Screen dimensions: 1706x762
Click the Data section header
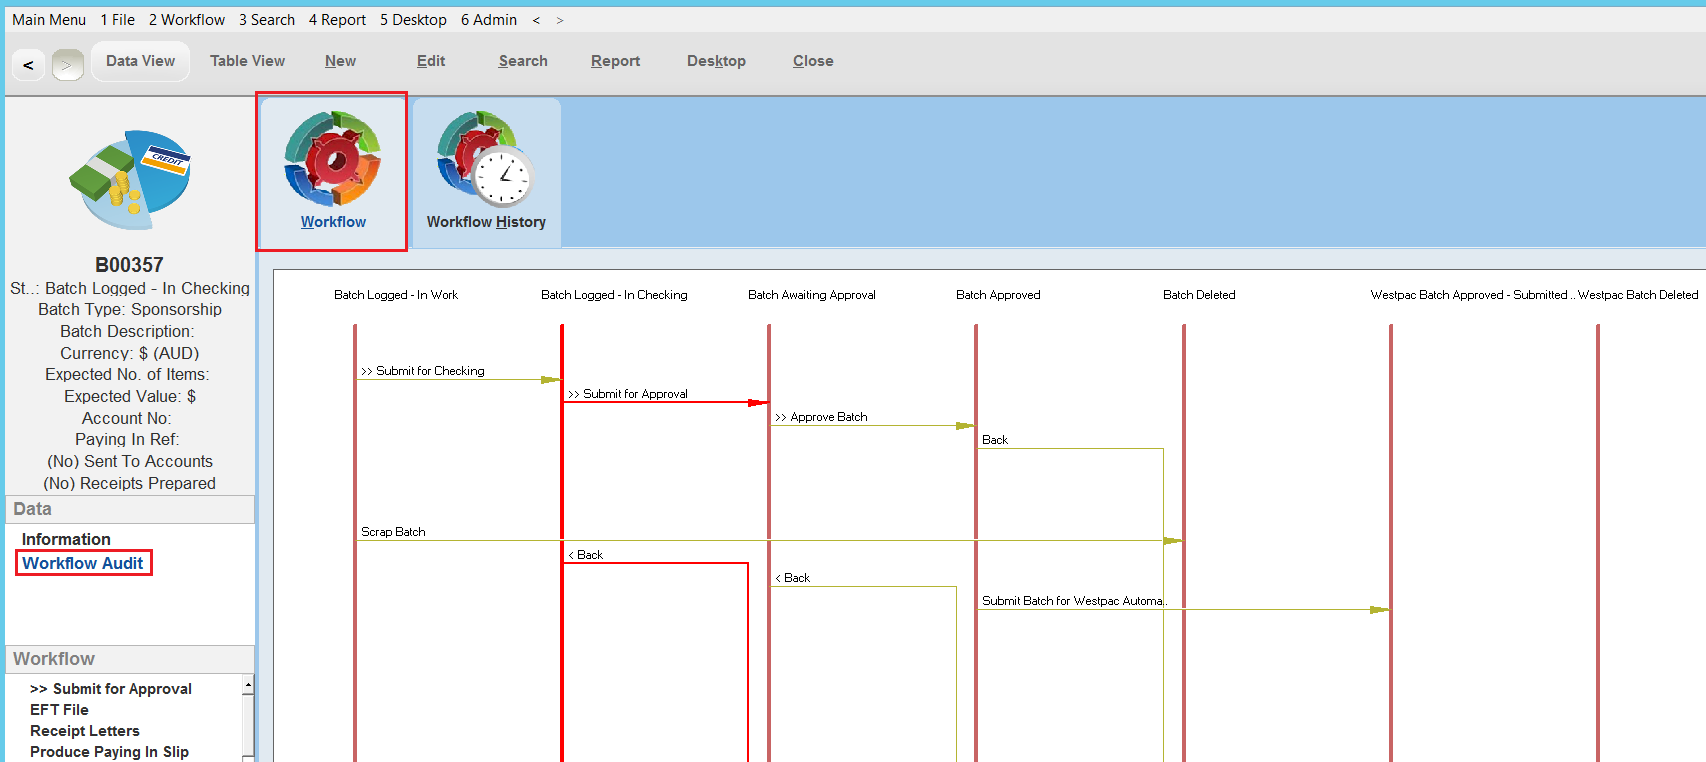point(130,509)
